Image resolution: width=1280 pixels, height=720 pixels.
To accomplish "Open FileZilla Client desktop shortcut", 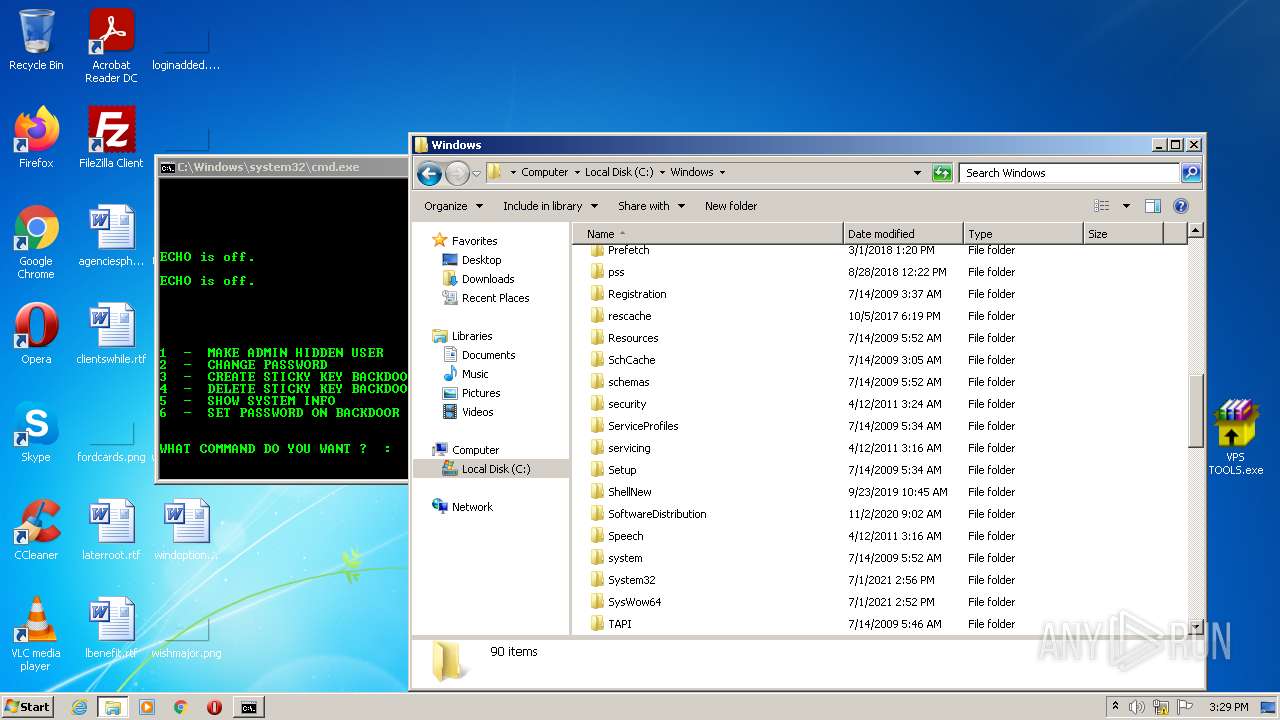I will pyautogui.click(x=111, y=137).
